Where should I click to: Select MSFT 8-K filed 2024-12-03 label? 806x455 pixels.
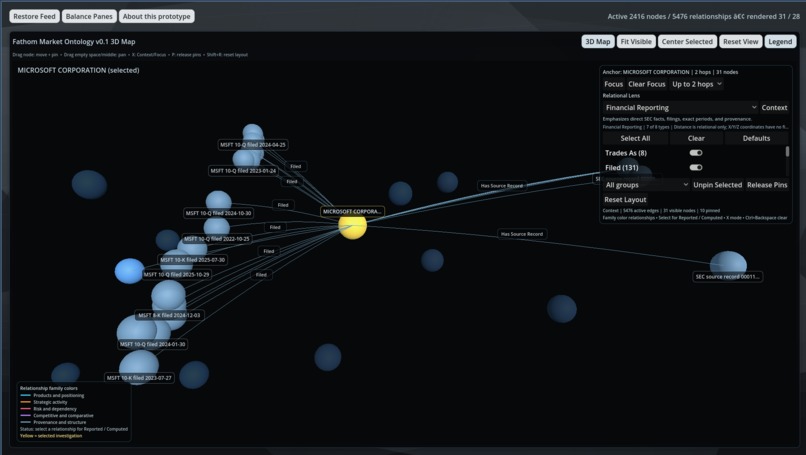click(x=169, y=315)
